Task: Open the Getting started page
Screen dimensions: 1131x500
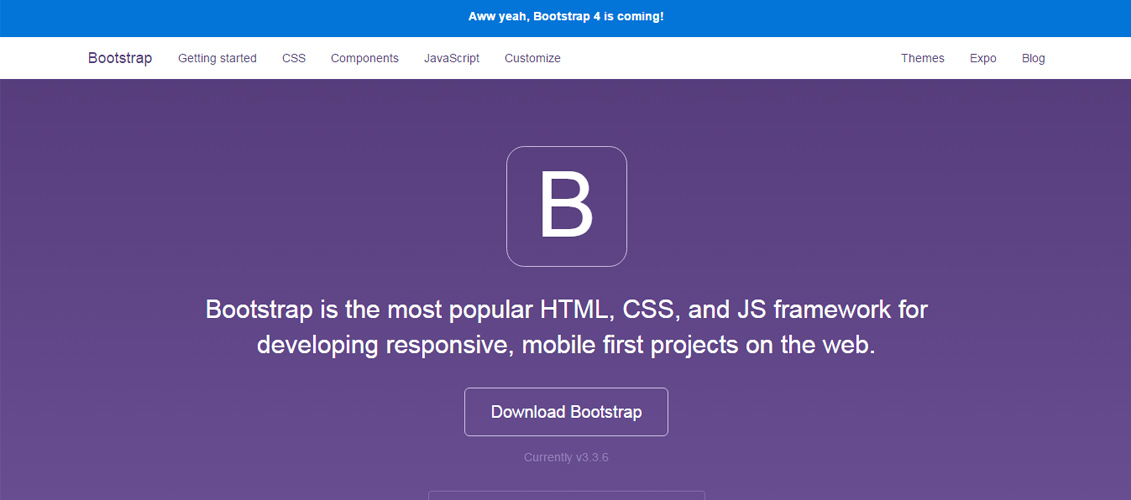Action: point(217,58)
